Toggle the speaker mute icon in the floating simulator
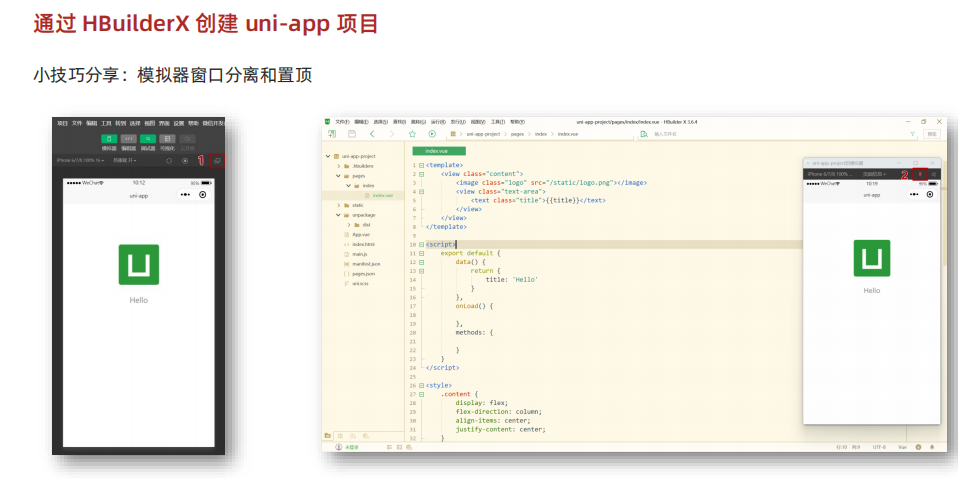Viewport: 958px width, 478px height. point(934,174)
